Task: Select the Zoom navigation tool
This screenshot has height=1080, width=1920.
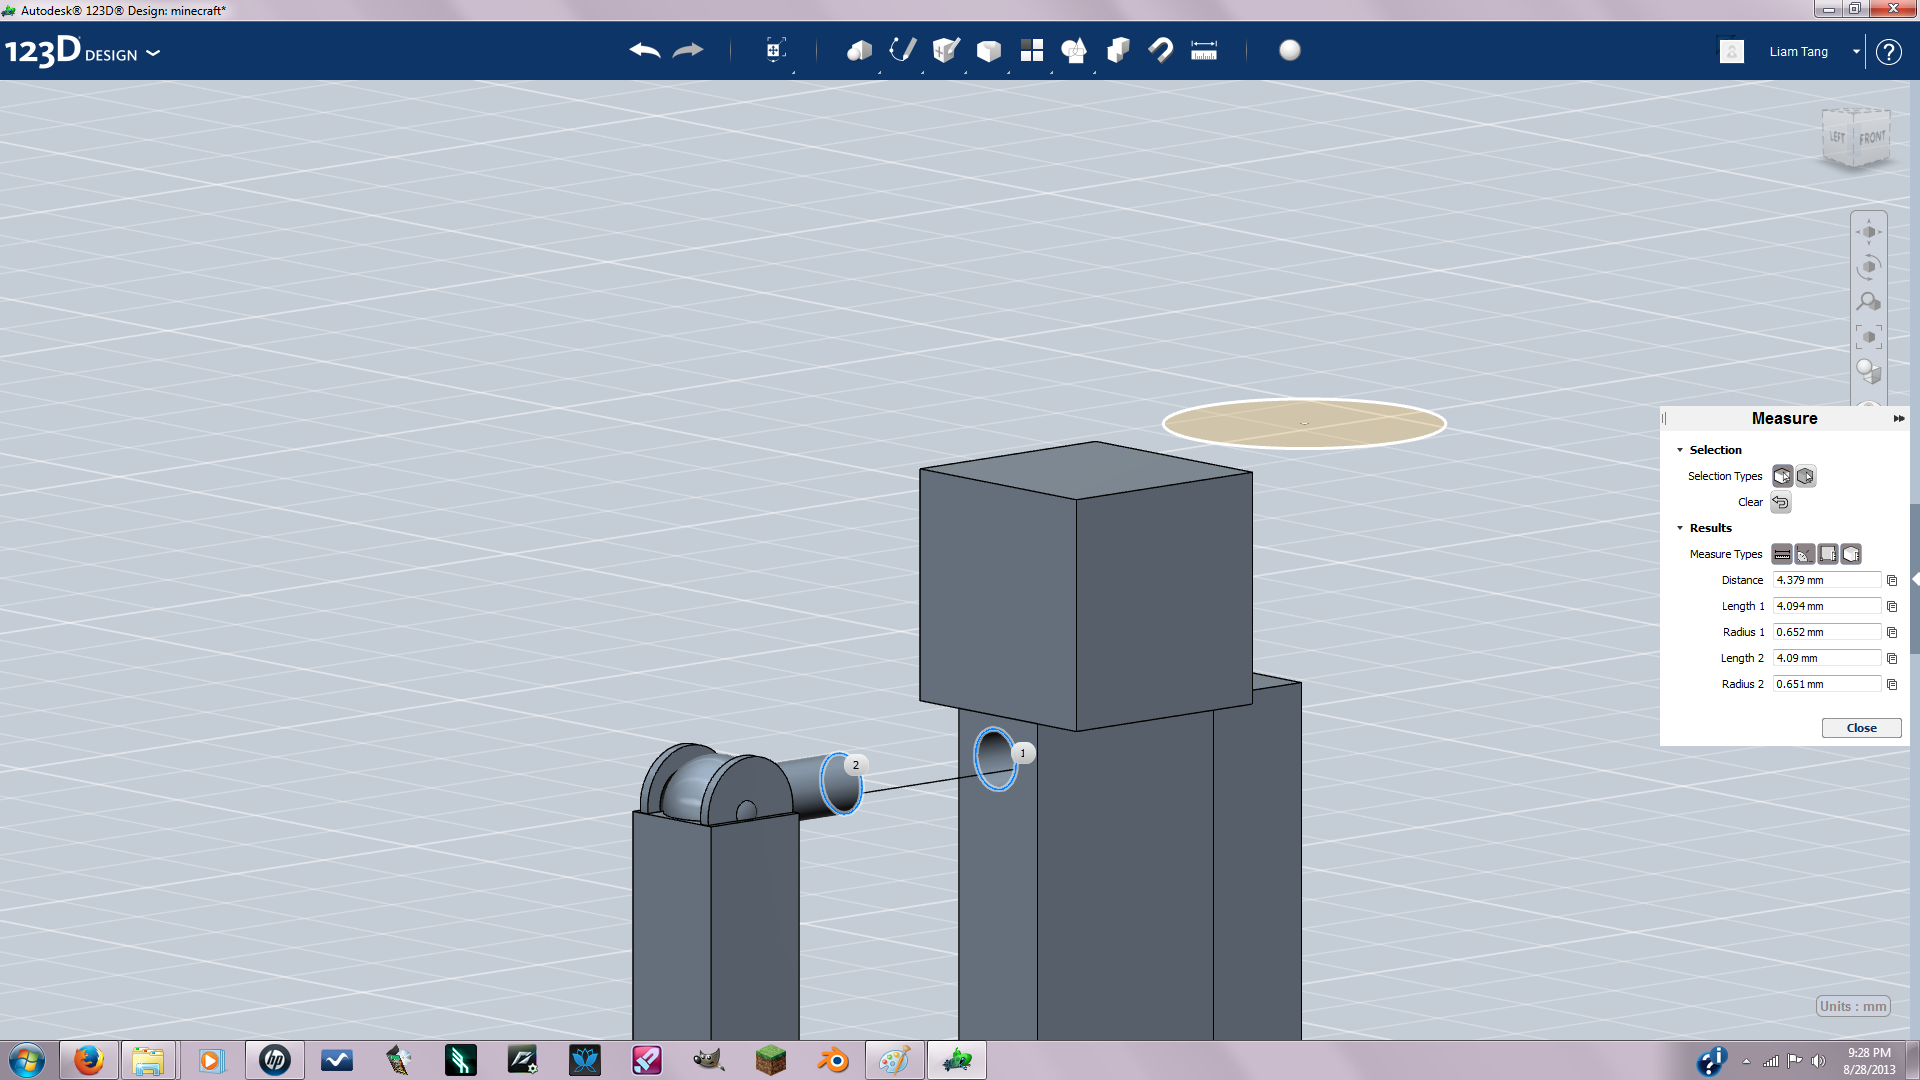Action: (1869, 301)
